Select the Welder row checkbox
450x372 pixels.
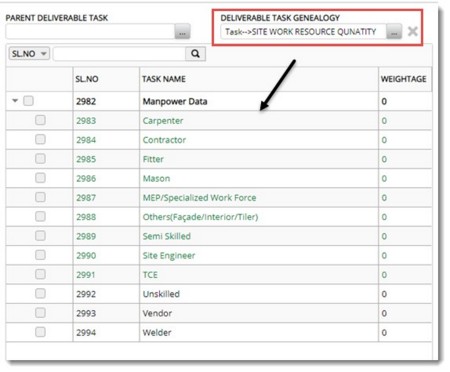pyautogui.click(x=40, y=332)
